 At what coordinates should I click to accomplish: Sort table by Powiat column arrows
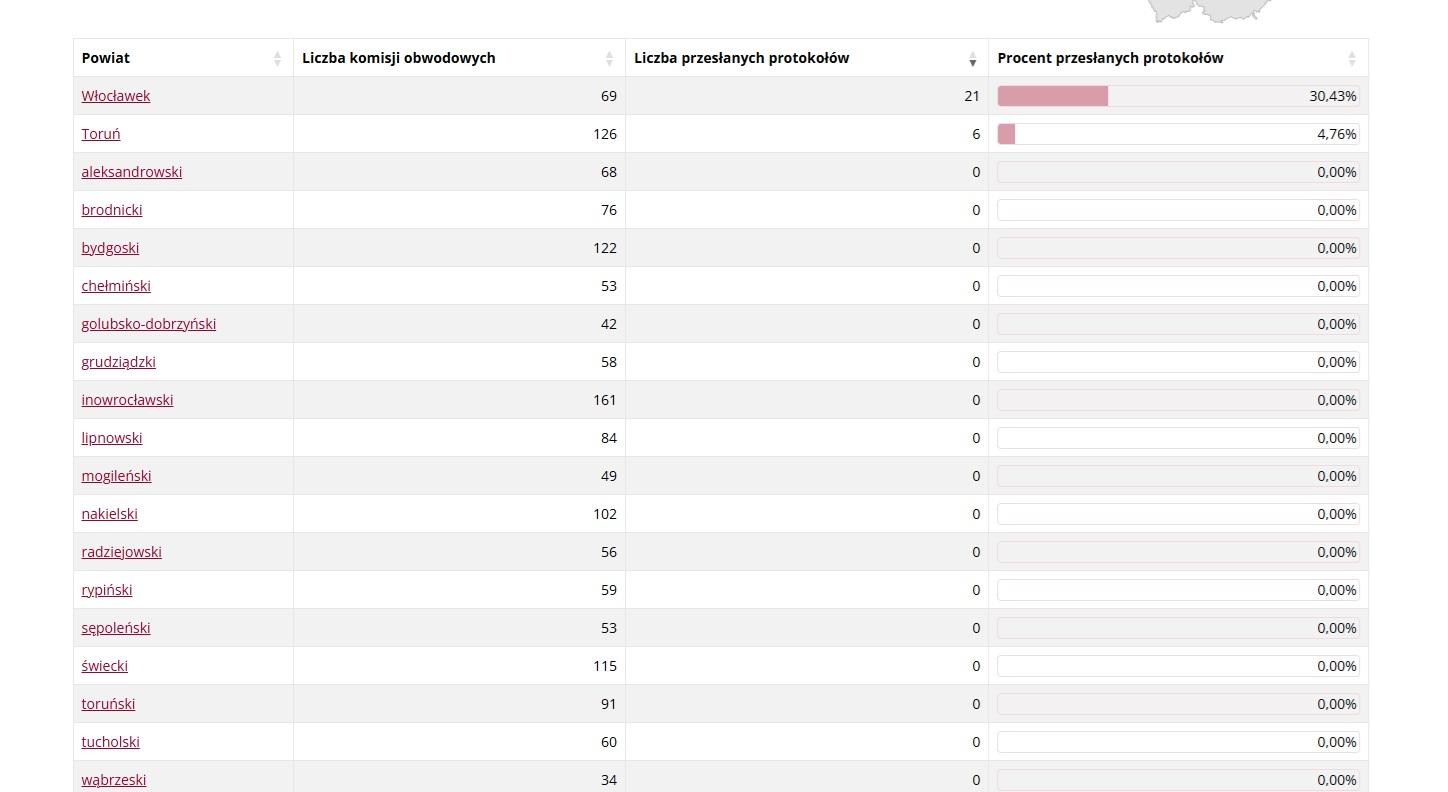(x=277, y=59)
